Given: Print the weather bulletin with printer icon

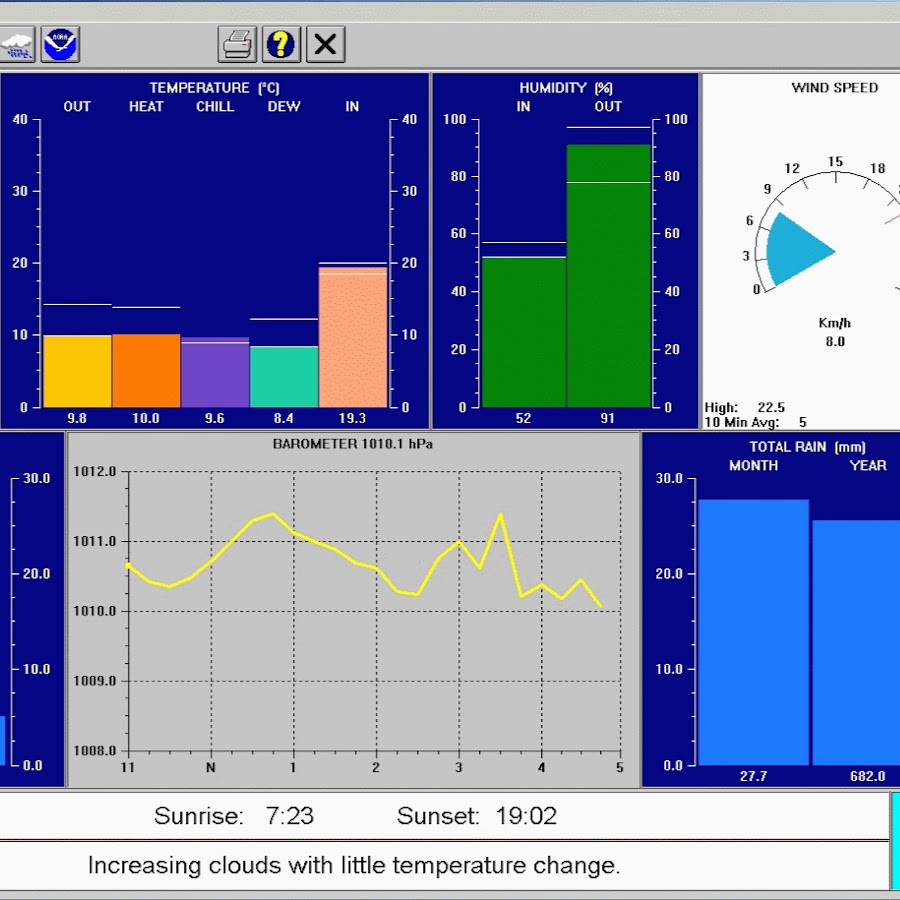Looking at the screenshot, I should tap(237, 44).
